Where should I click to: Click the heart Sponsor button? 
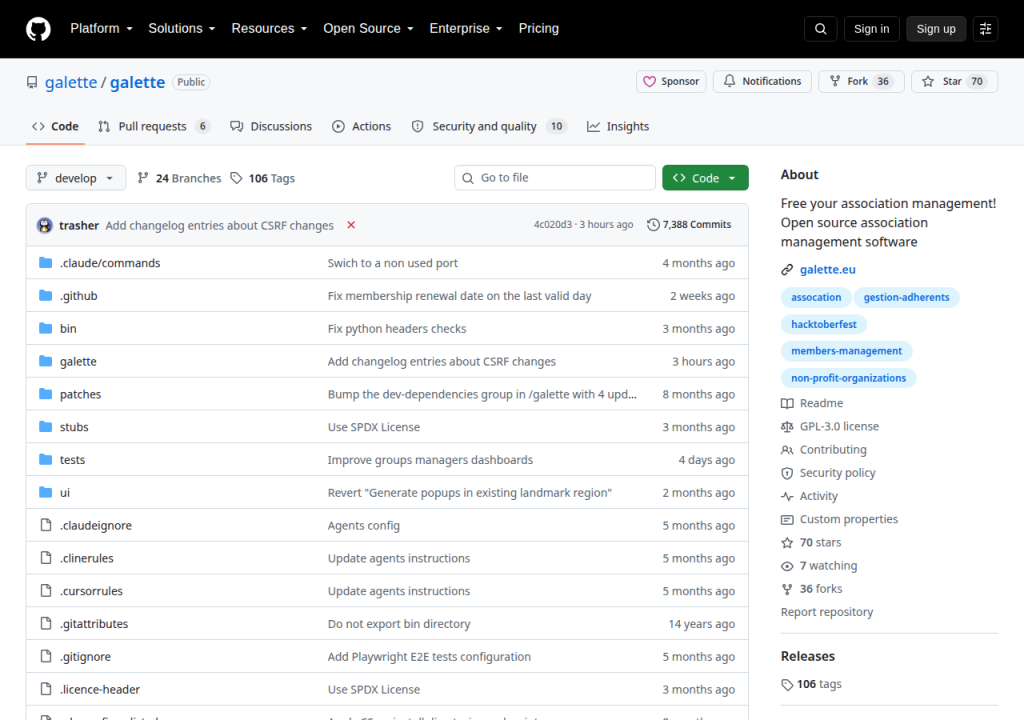(x=671, y=82)
